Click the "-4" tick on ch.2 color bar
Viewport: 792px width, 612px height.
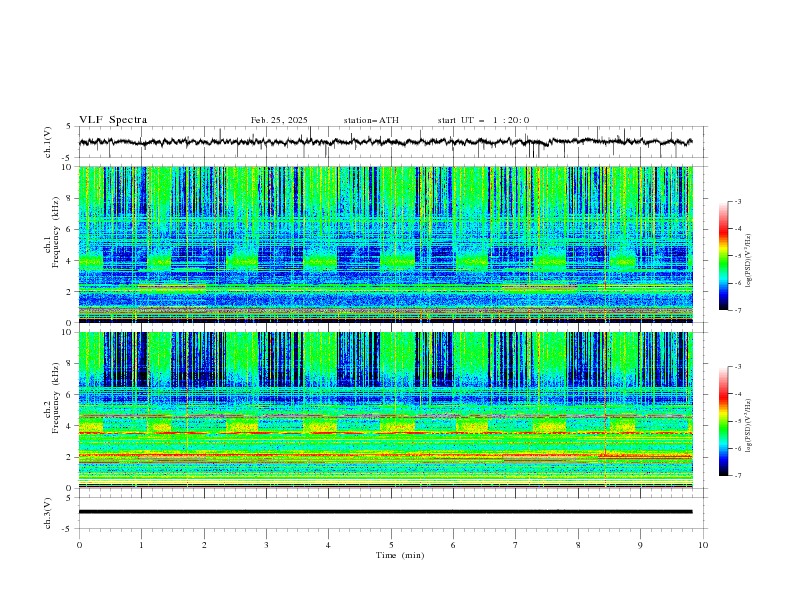(x=737, y=394)
